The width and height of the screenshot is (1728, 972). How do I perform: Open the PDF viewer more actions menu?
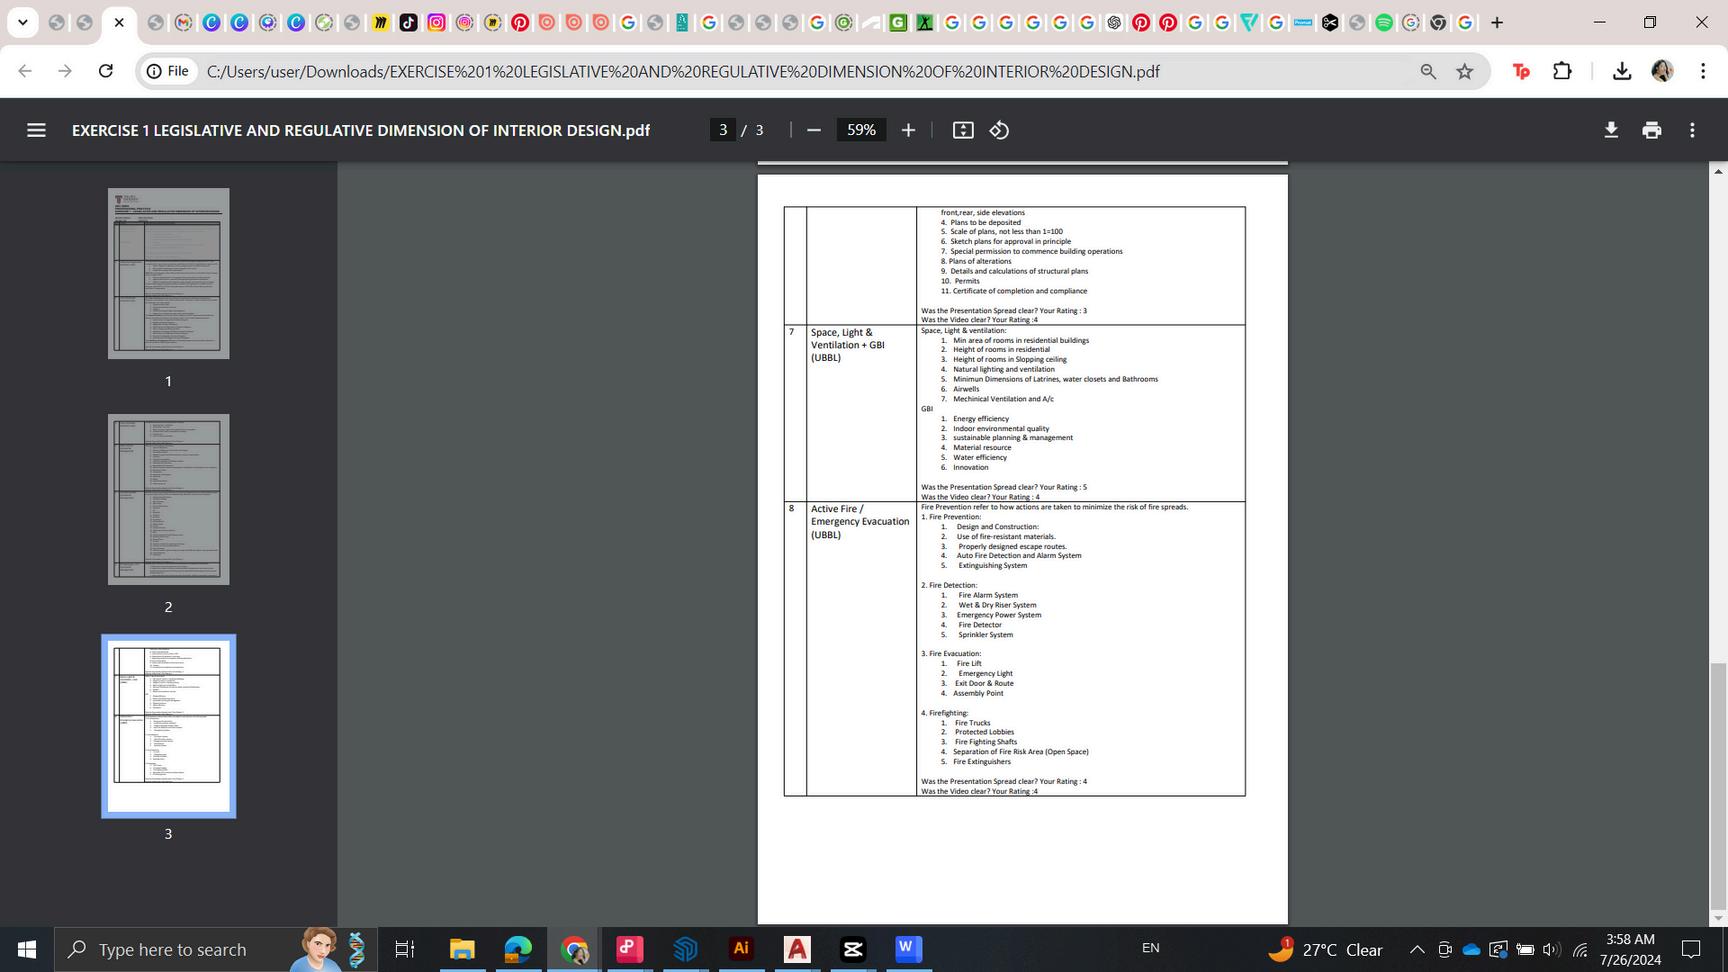tap(1692, 130)
